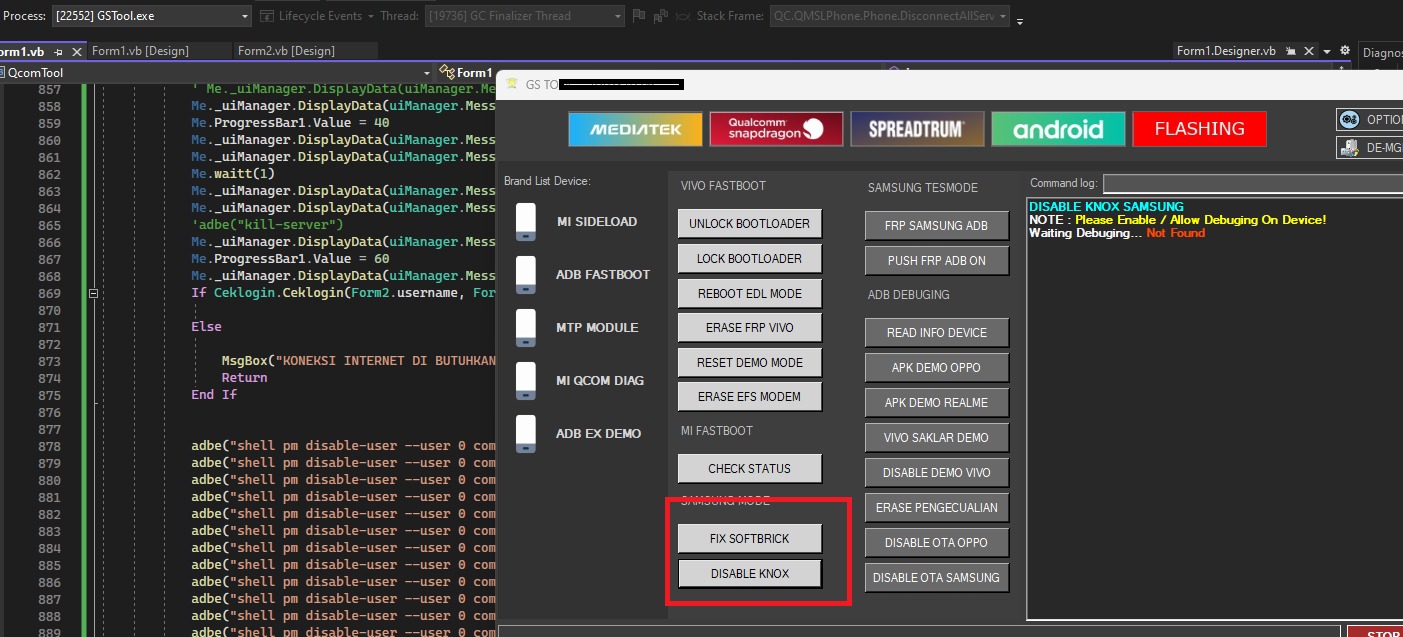Screen dimensions: 1403x637
Task: Click the RESET DEMO MODE button
Action: 750,362
